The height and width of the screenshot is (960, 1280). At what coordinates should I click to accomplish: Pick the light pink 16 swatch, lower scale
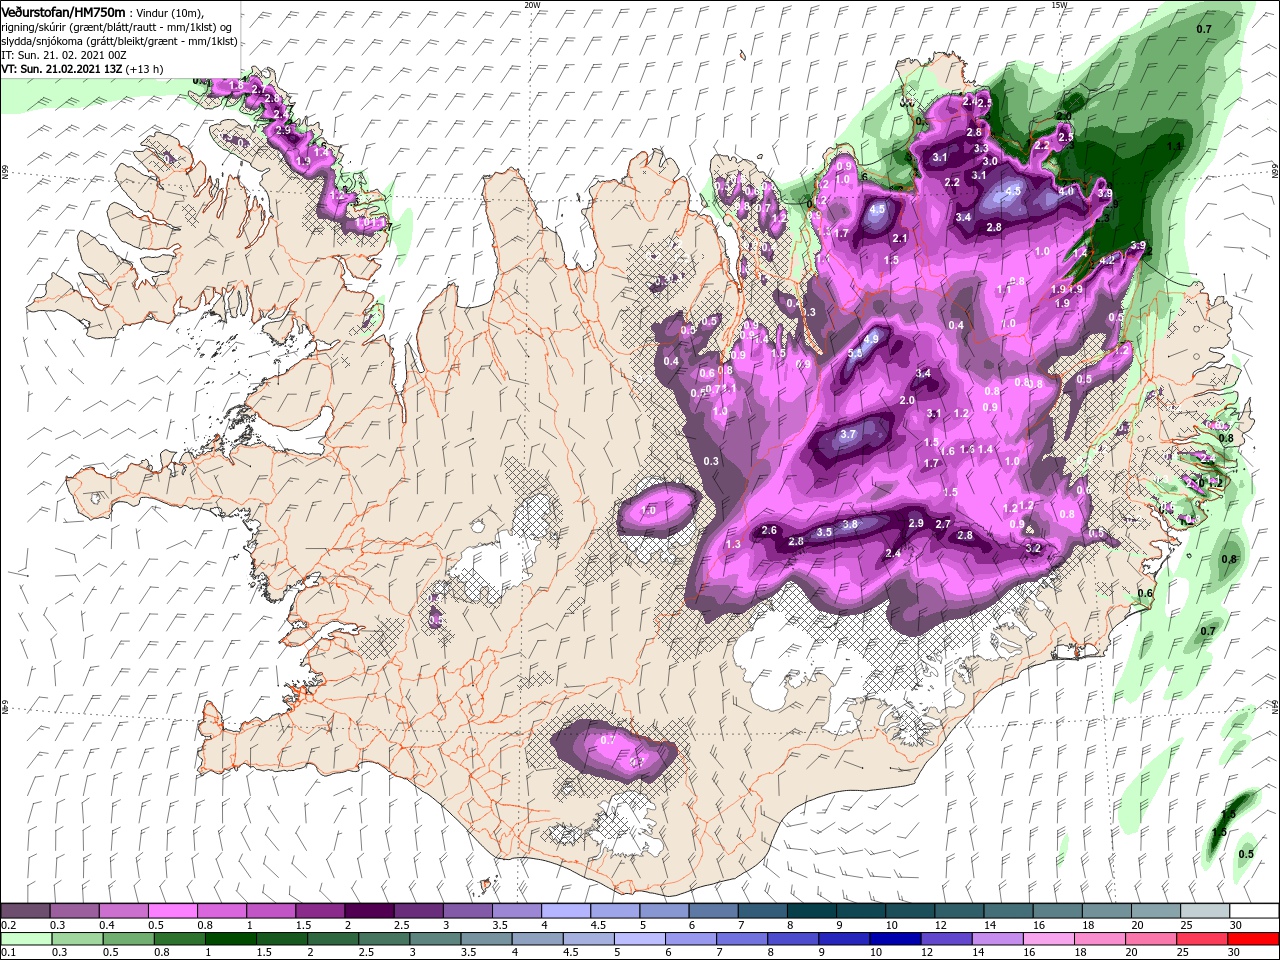coord(1049,939)
